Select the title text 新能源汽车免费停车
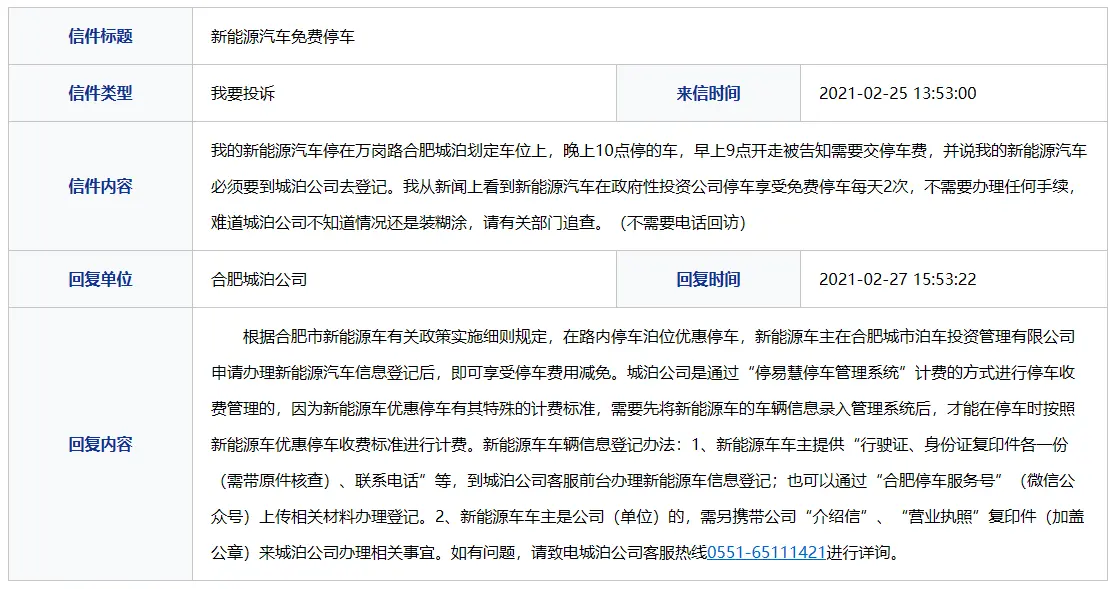The image size is (1116, 589). point(283,37)
